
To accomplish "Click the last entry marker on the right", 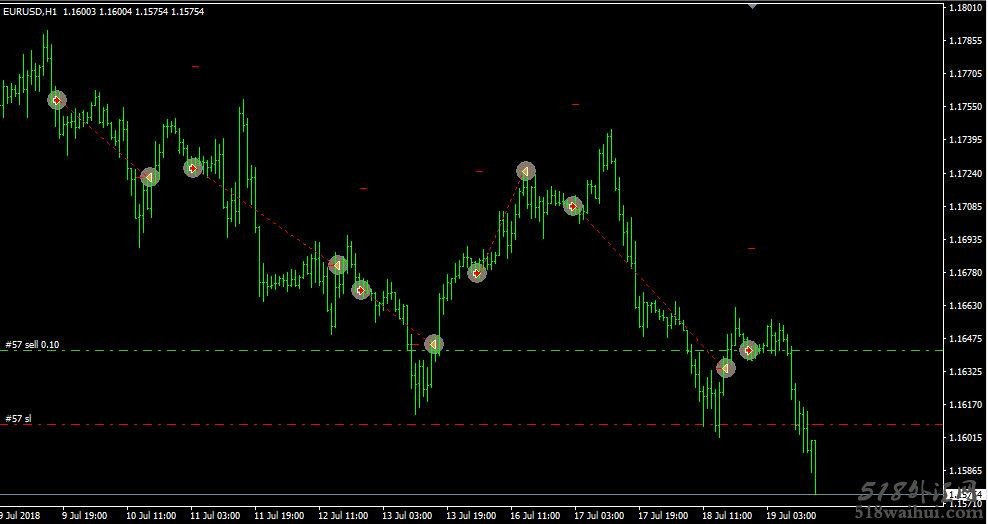I will (x=748, y=350).
